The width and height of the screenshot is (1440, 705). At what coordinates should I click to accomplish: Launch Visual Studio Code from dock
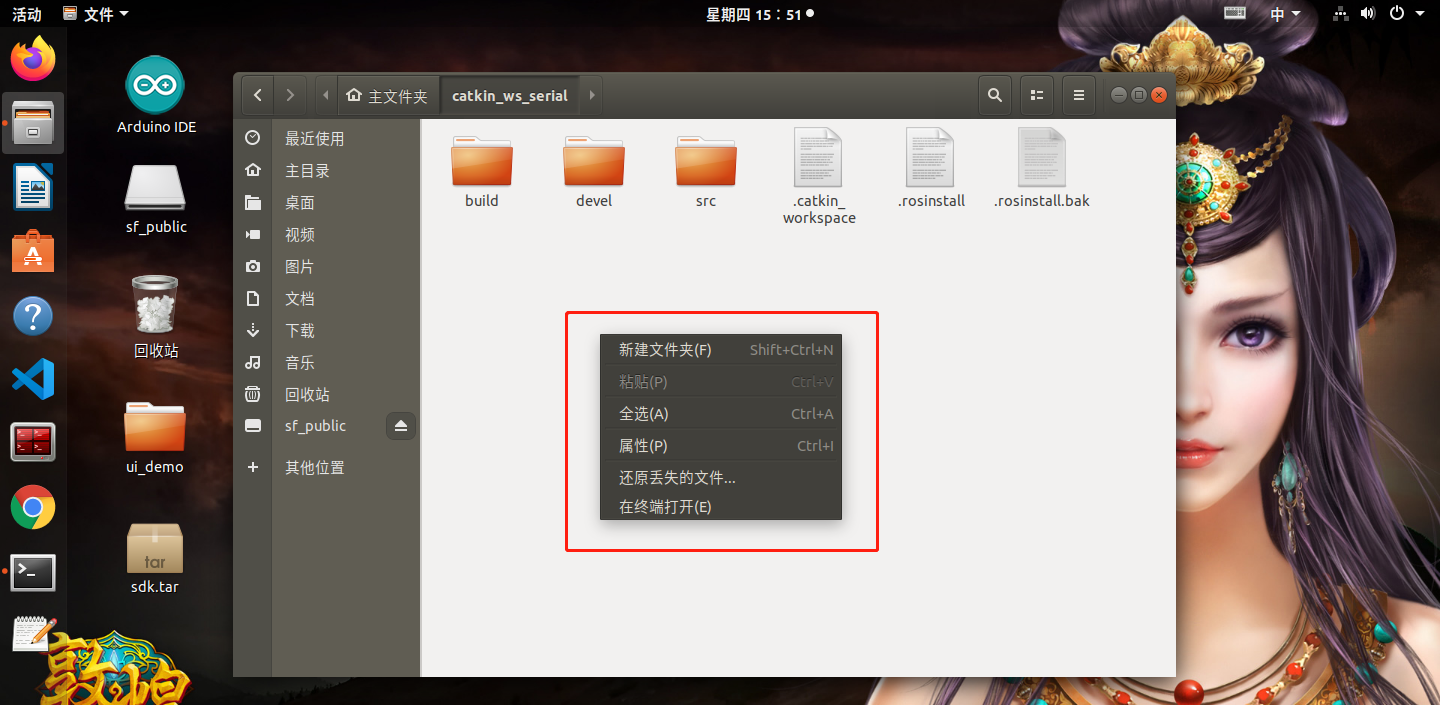(33, 380)
